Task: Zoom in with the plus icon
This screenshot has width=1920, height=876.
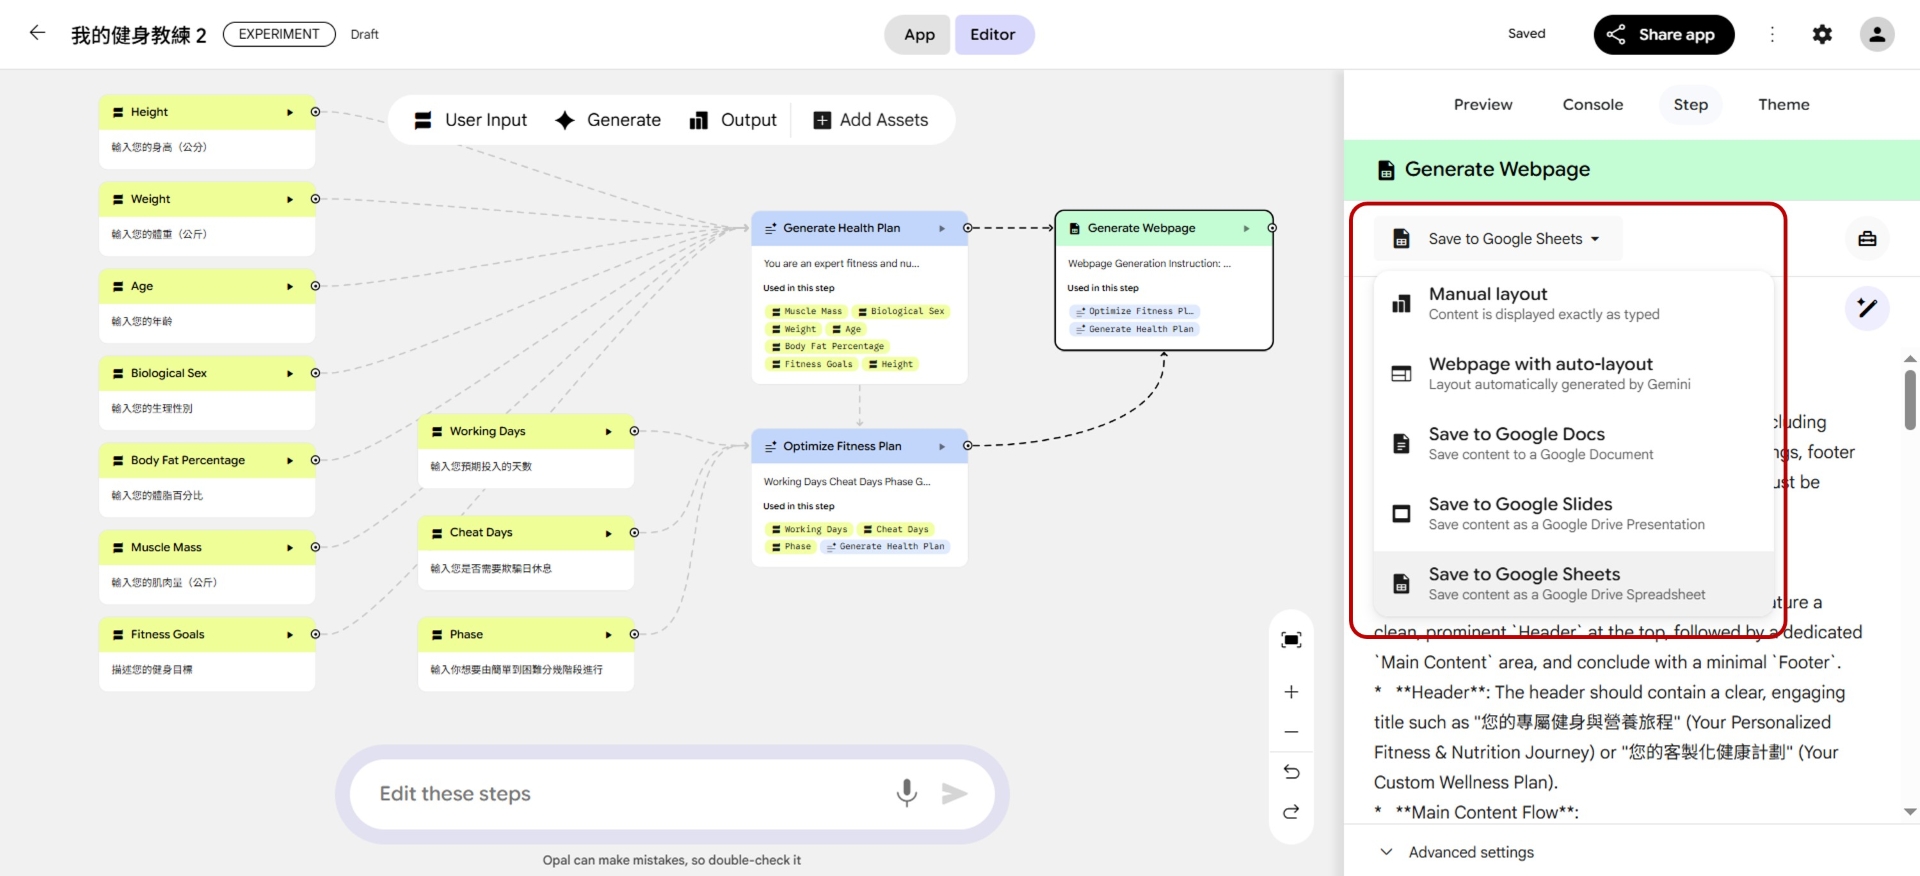Action: point(1291,692)
